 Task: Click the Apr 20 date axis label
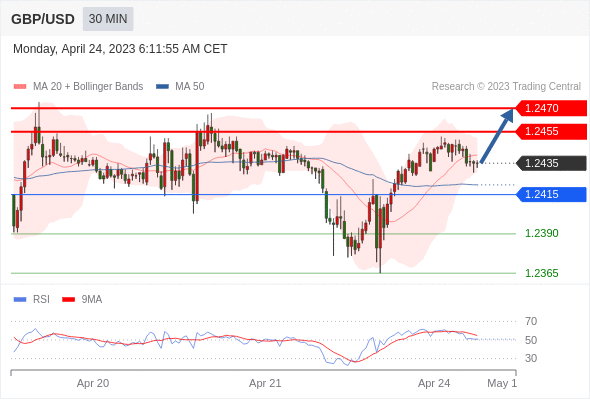point(93,383)
